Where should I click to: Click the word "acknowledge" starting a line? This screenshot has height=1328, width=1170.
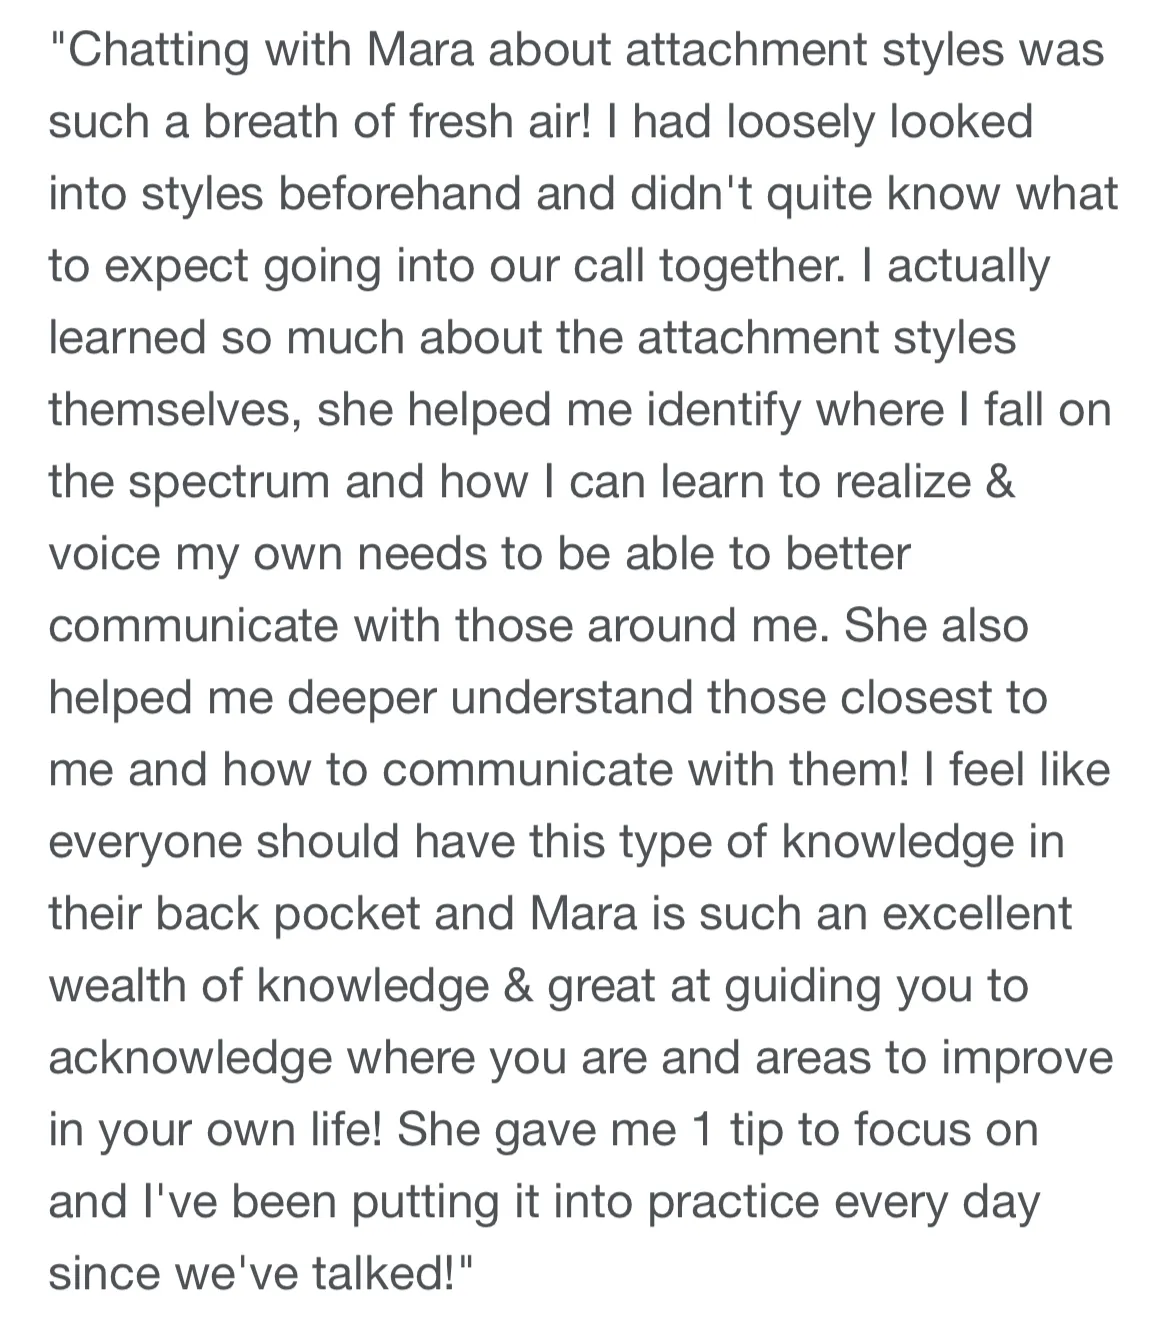click(189, 1060)
